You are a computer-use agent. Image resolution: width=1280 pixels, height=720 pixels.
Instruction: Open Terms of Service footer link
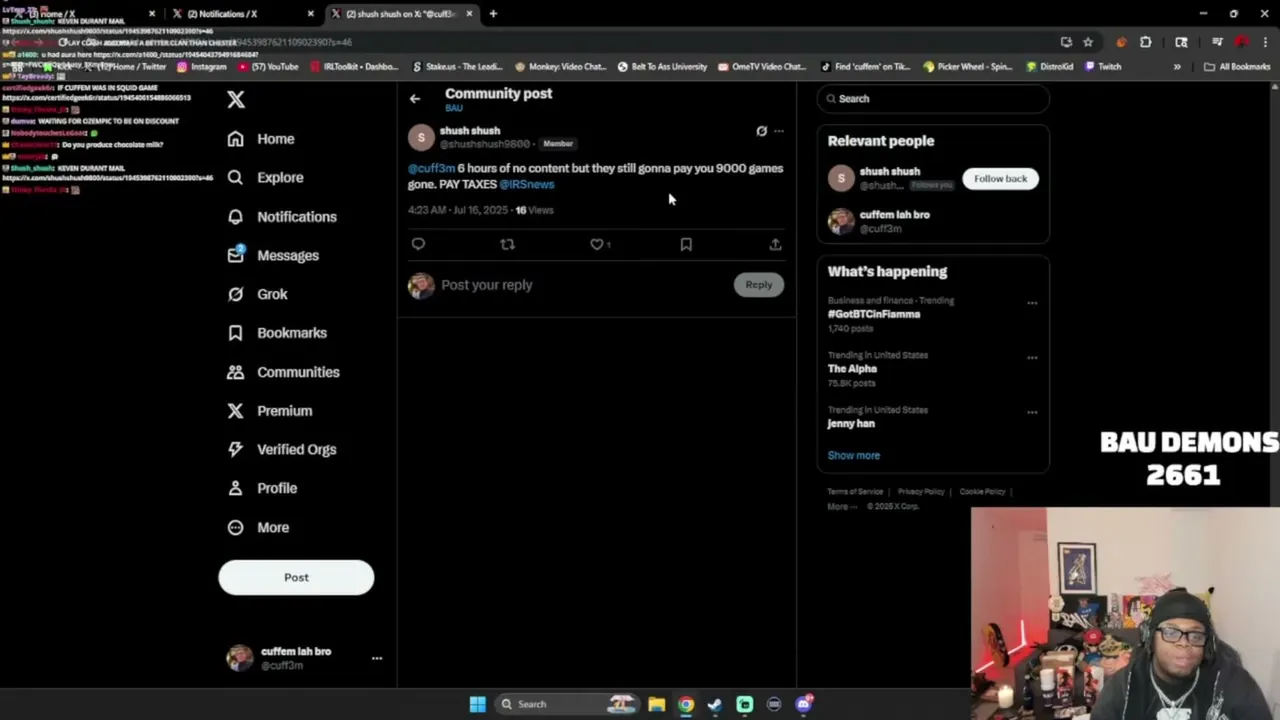pos(855,492)
